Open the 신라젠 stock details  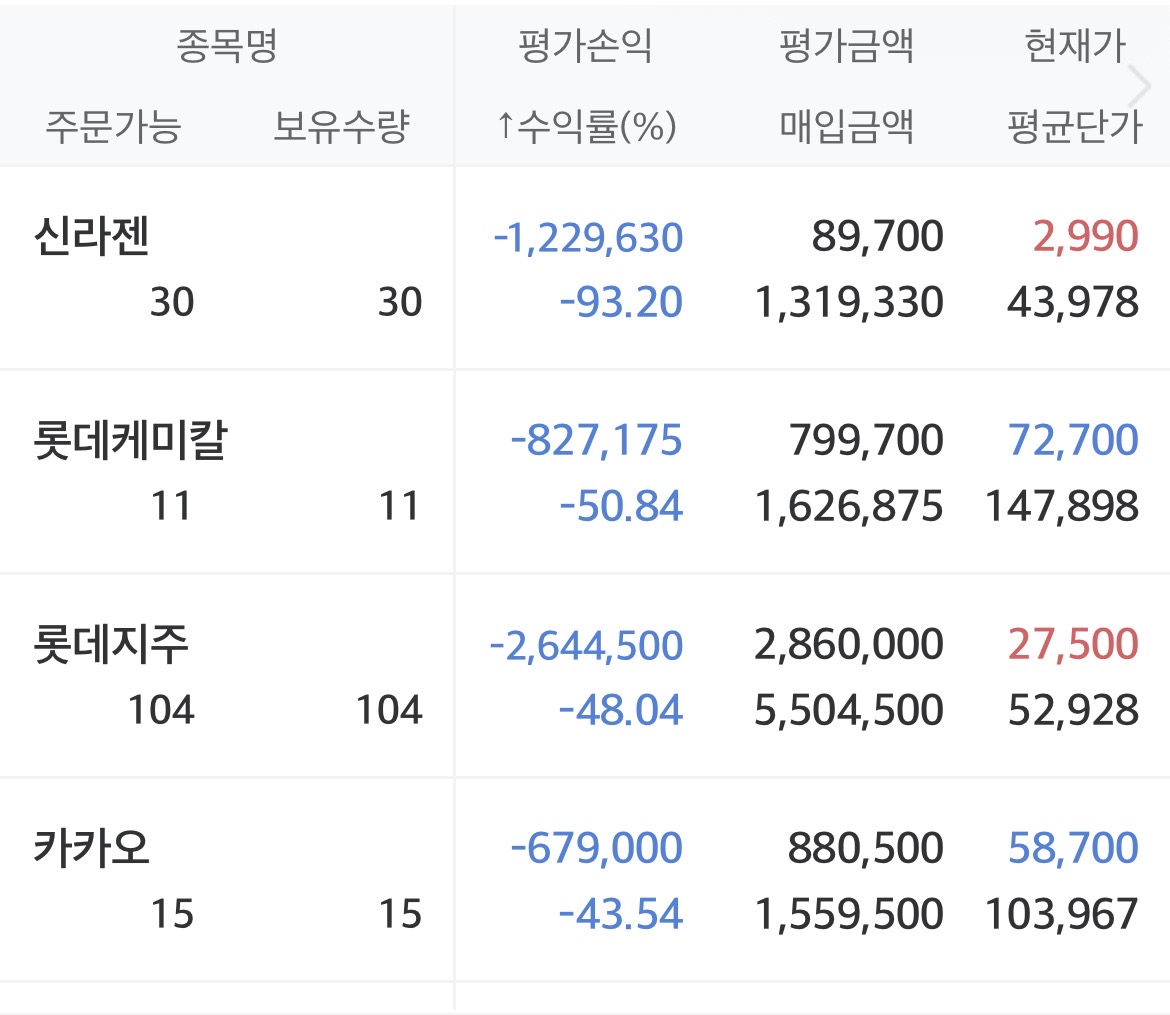[92, 238]
